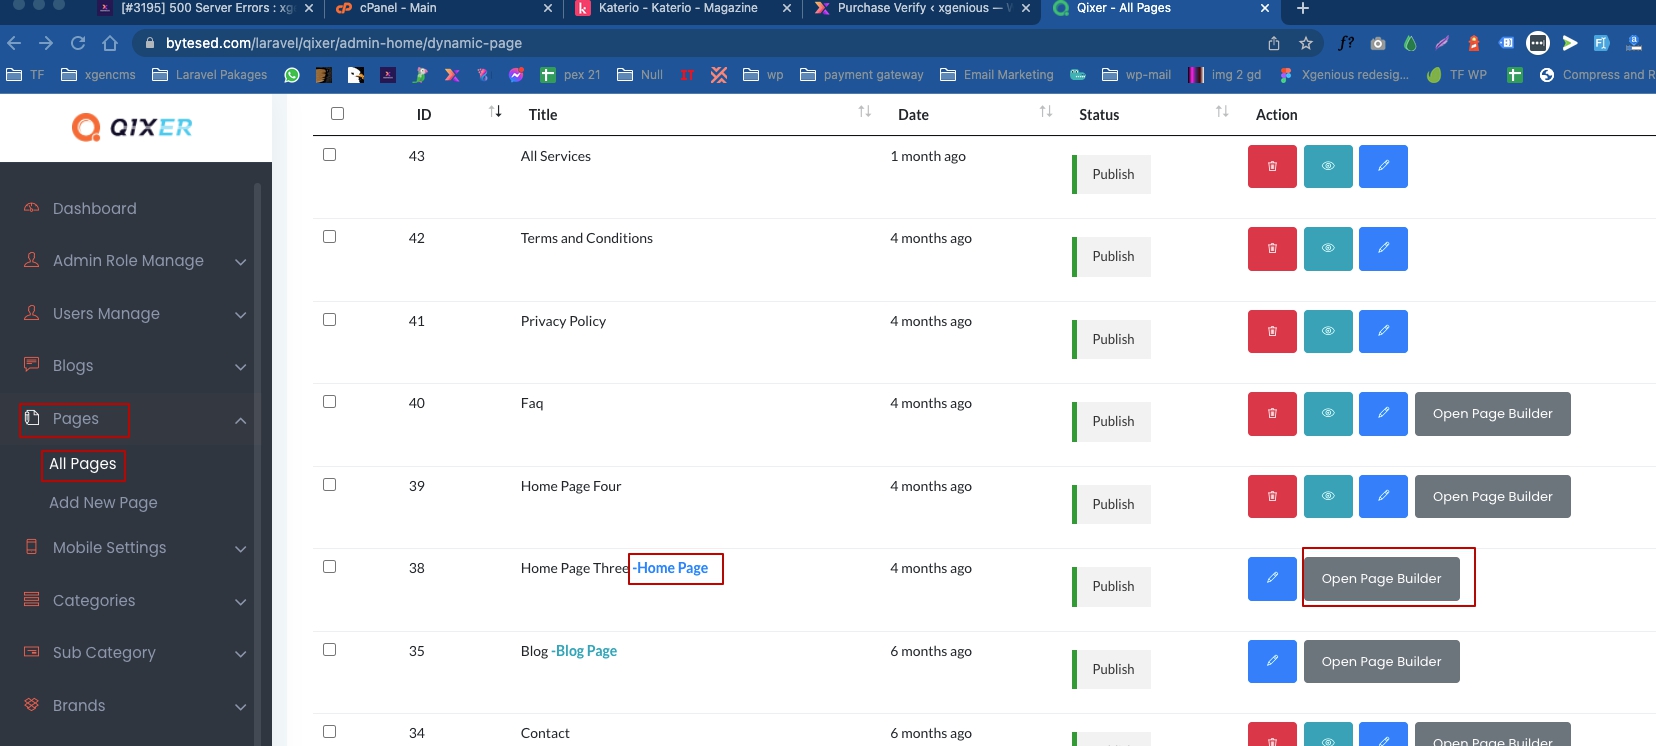
Task: Open Add New Page submenu item
Action: click(103, 503)
